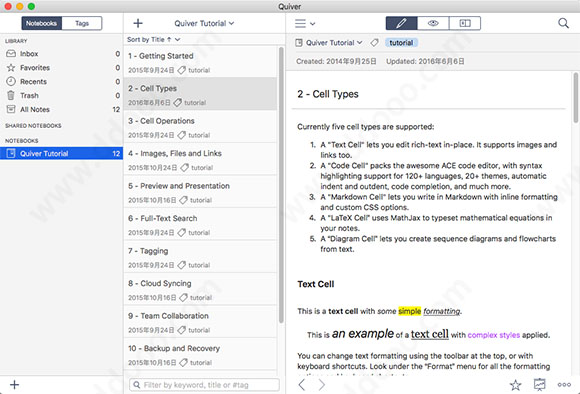Click the tutorial tag pill in the note header
Viewport: 580px width, 394px height.
coord(401,43)
